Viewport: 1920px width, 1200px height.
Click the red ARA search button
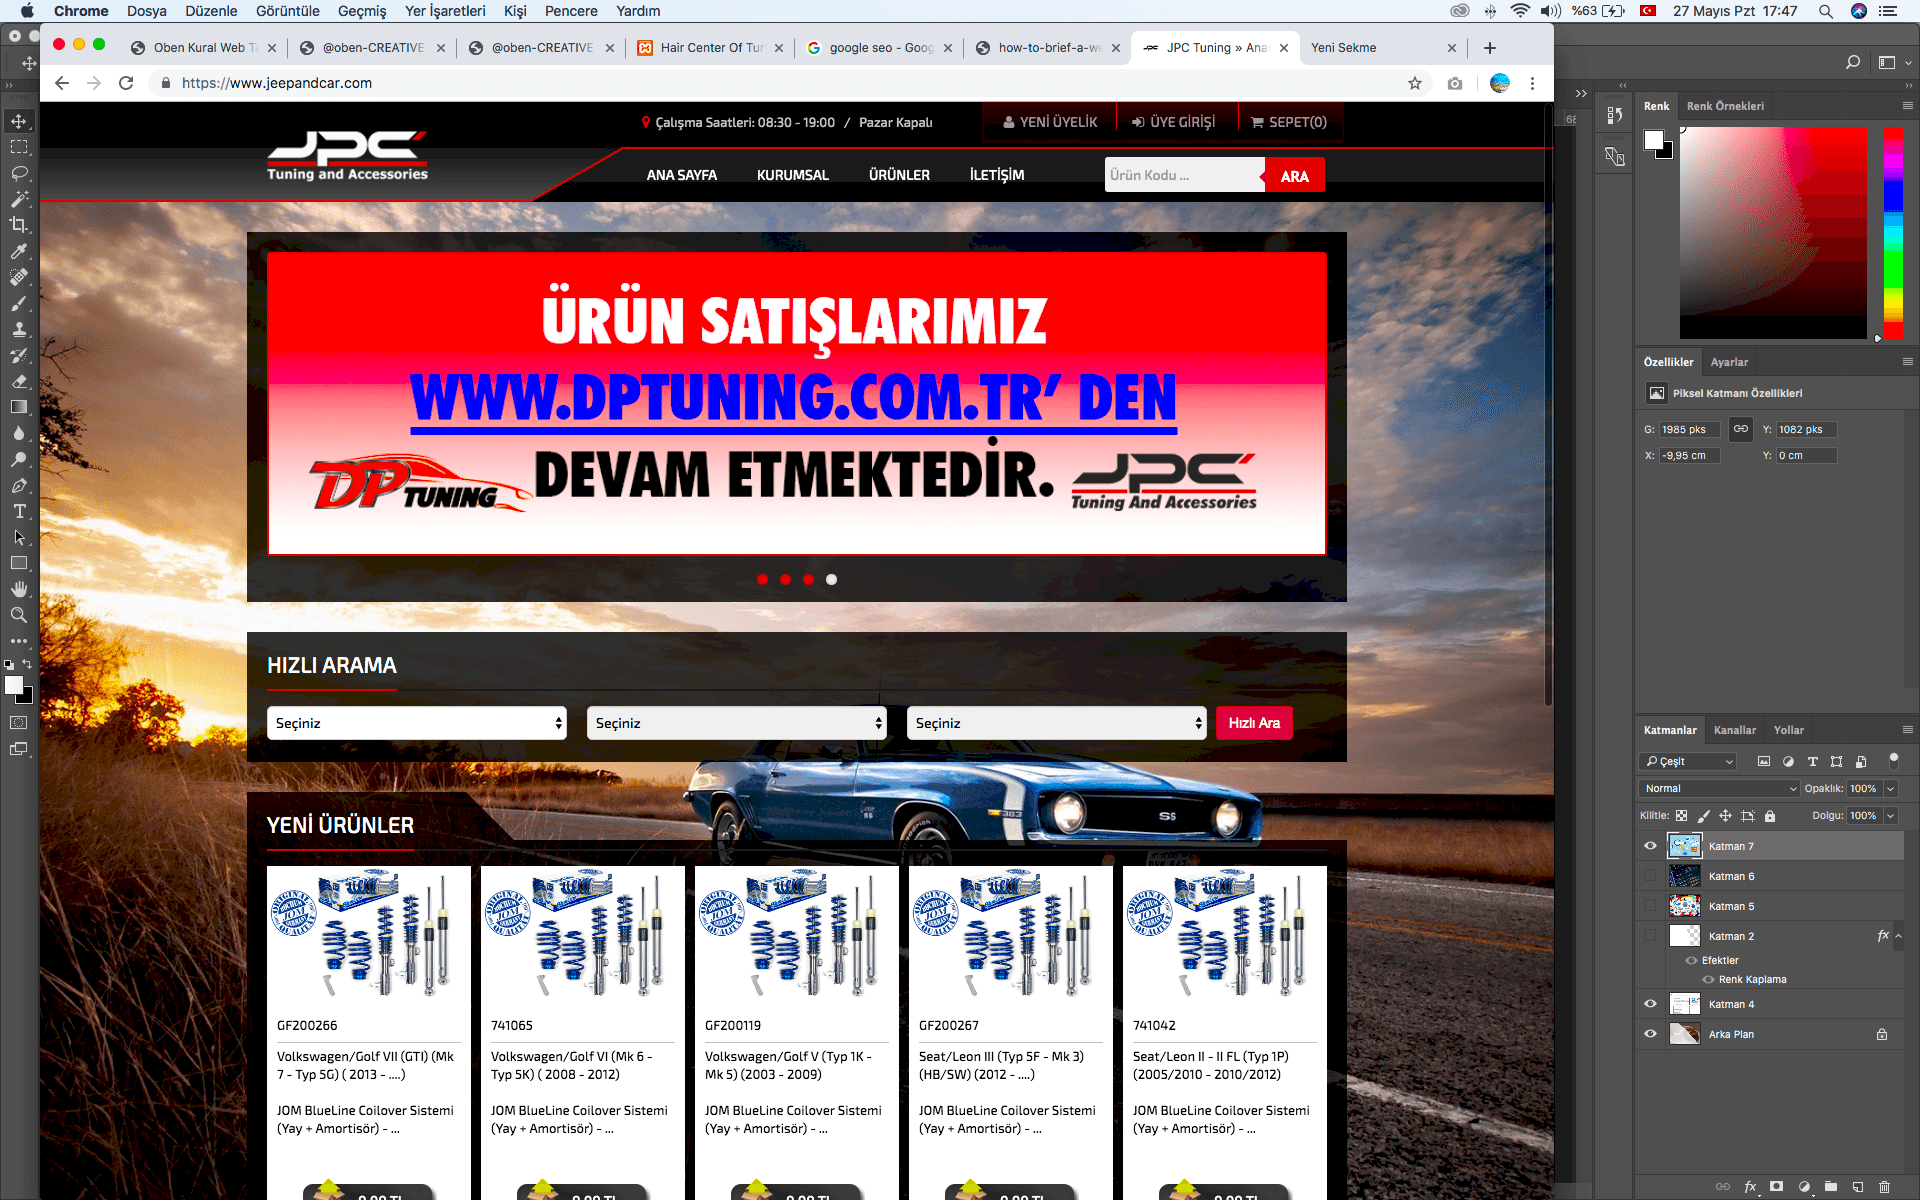(x=1295, y=175)
